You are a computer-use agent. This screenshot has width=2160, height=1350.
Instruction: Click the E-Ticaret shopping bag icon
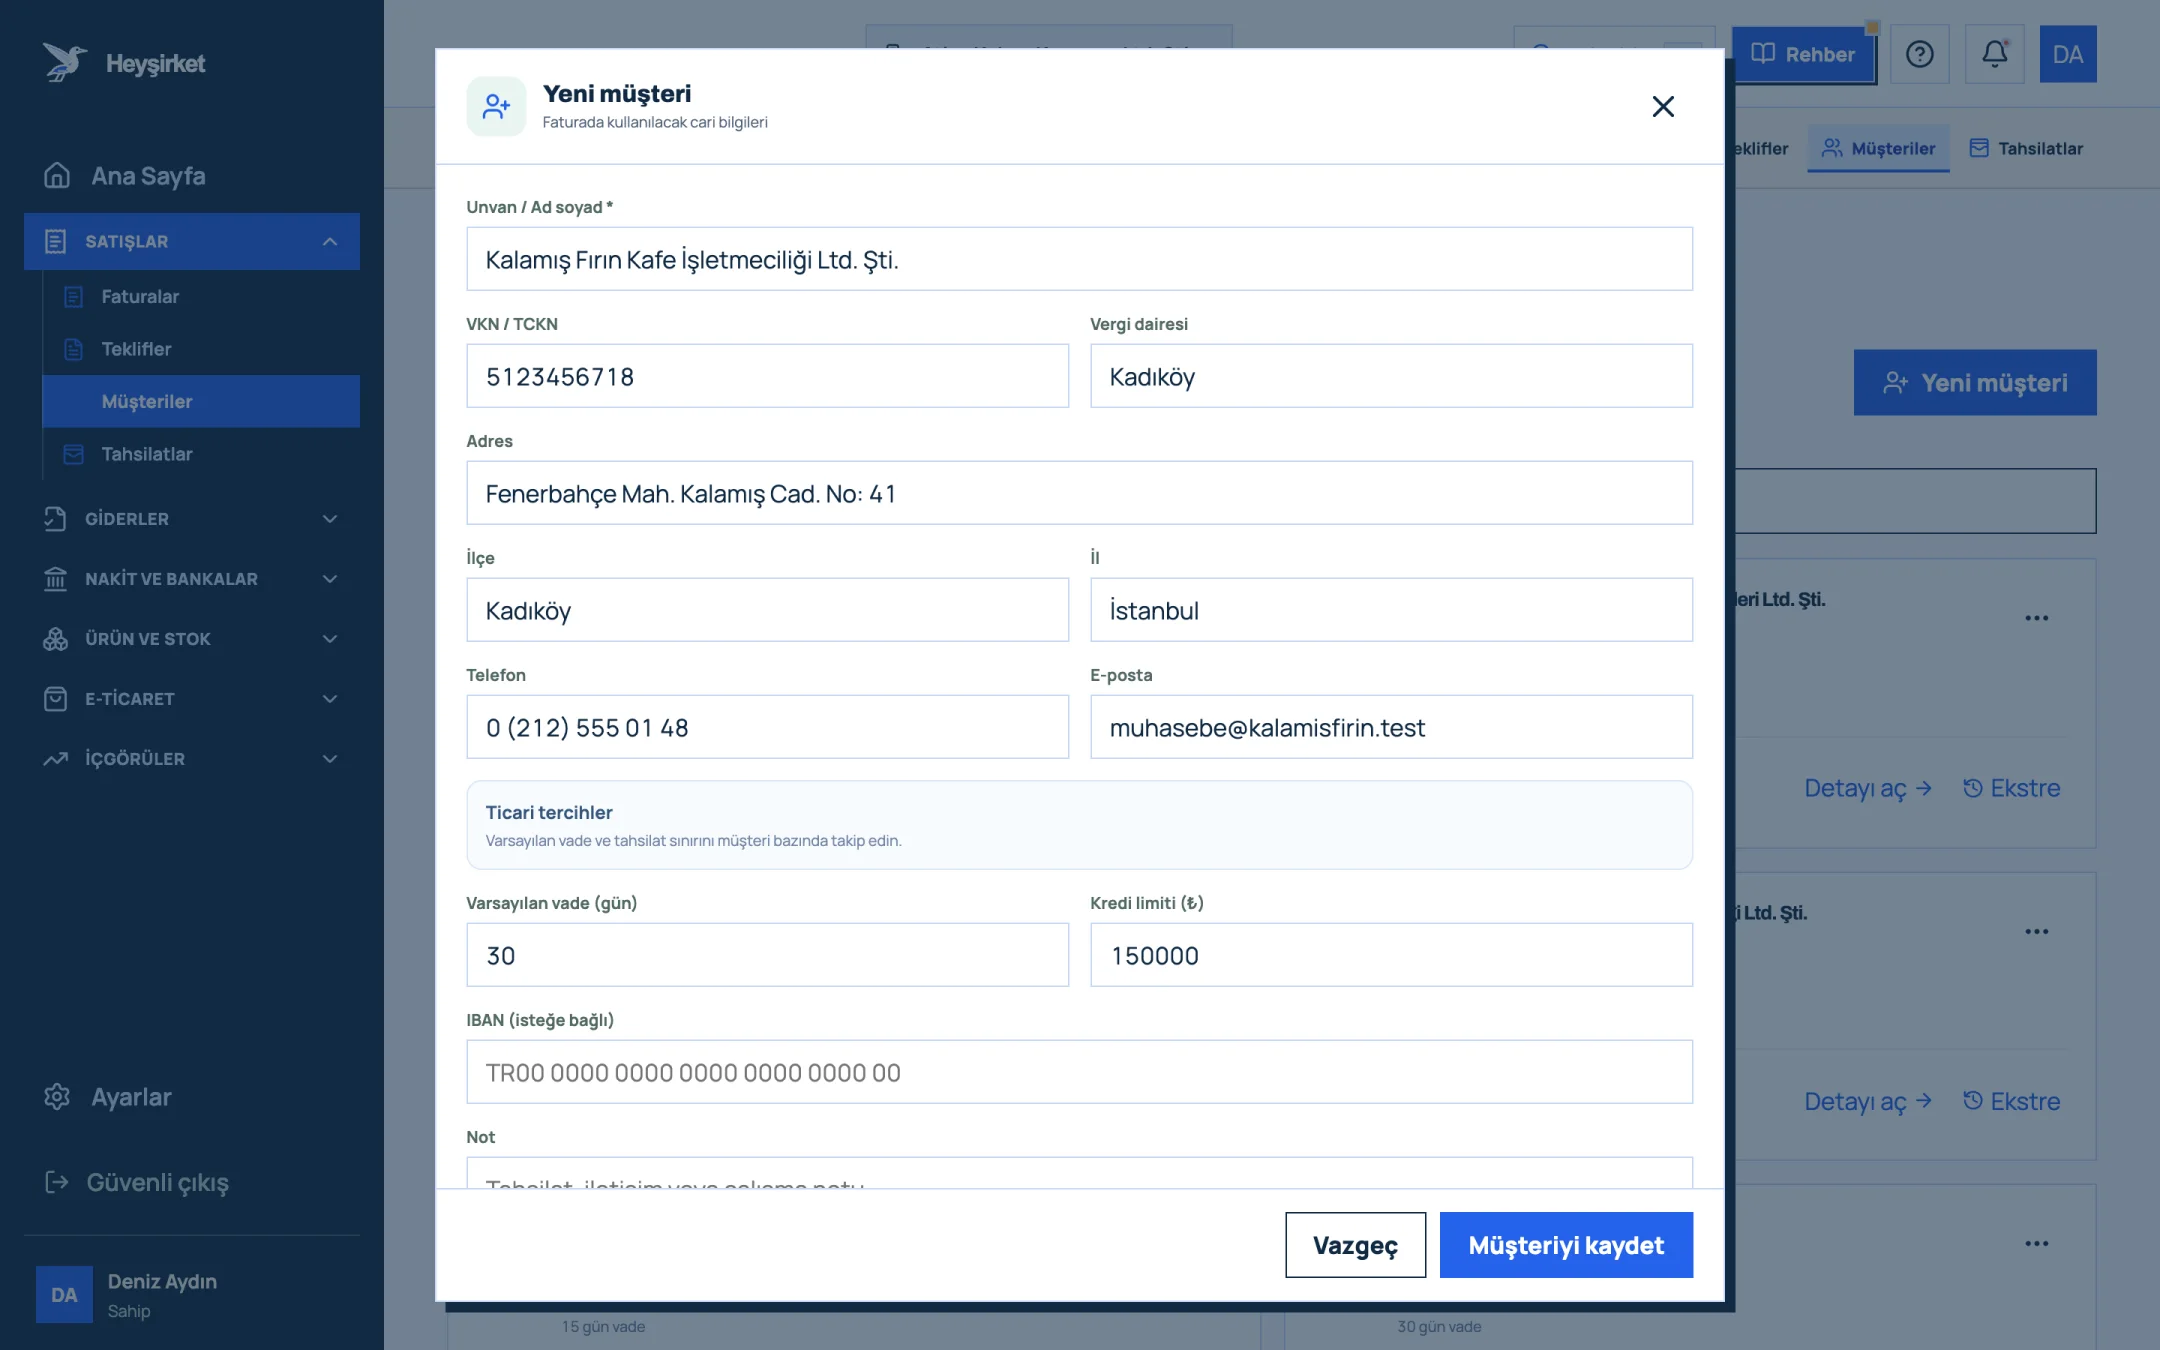pyautogui.click(x=55, y=699)
